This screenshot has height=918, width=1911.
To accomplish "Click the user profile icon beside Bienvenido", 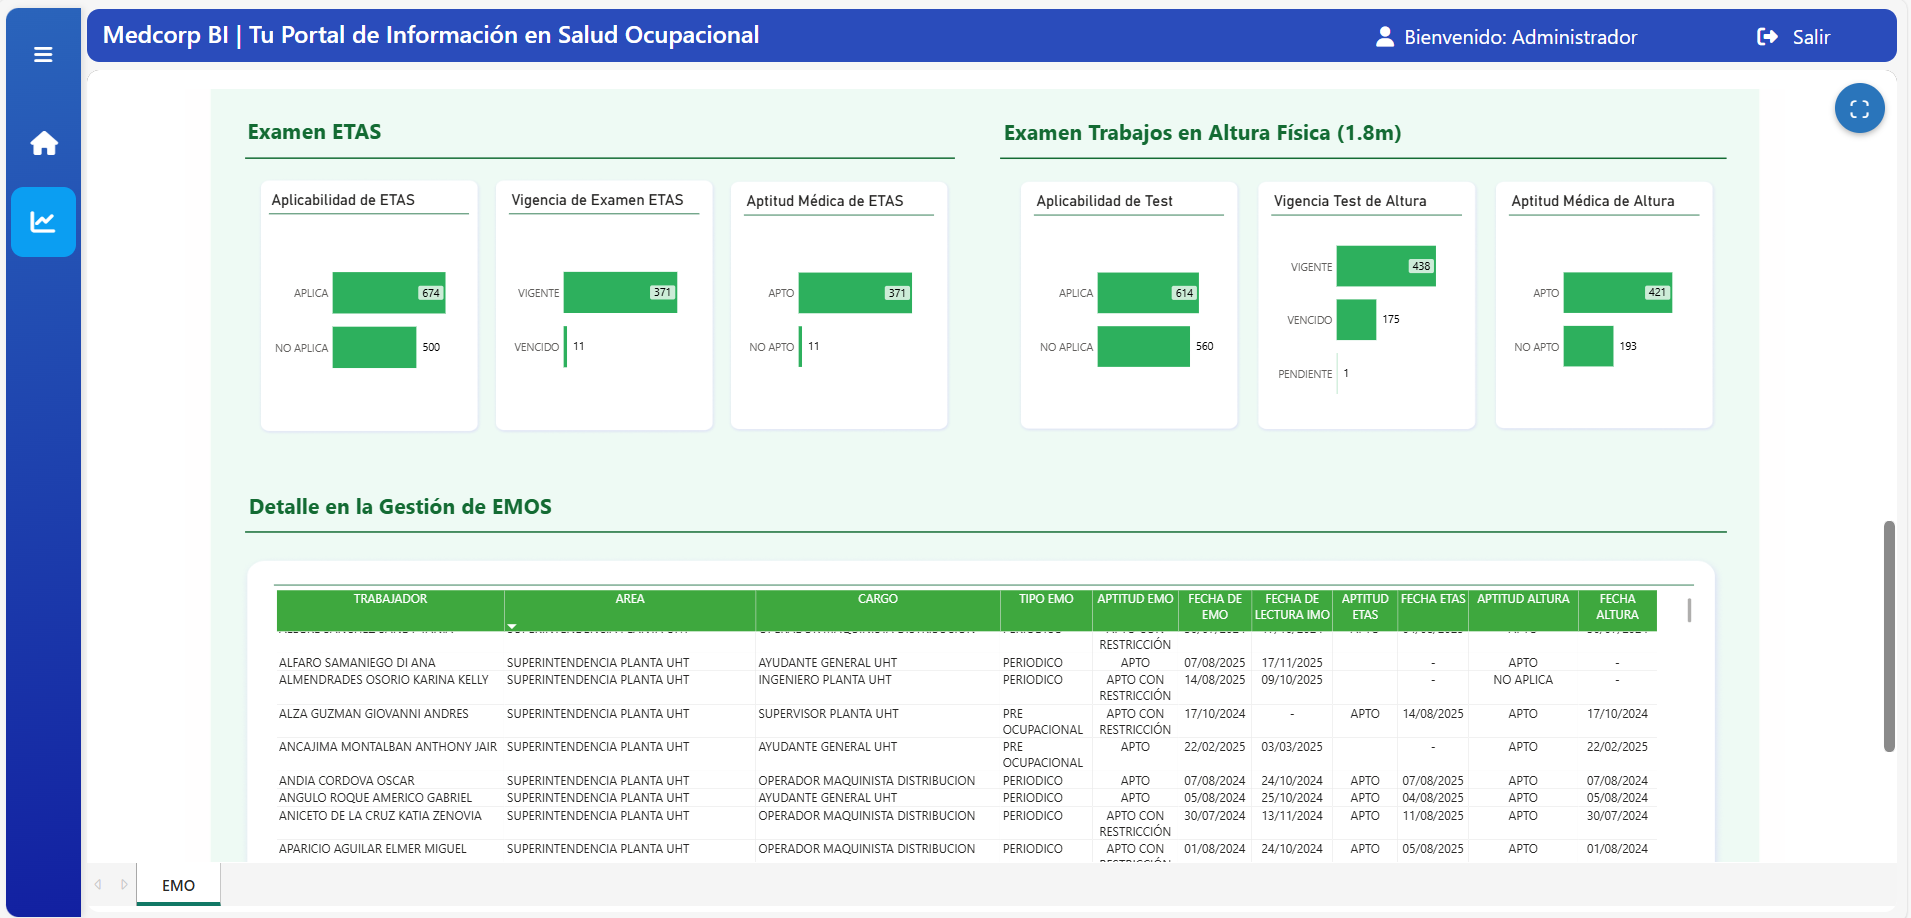I will pos(1384,37).
